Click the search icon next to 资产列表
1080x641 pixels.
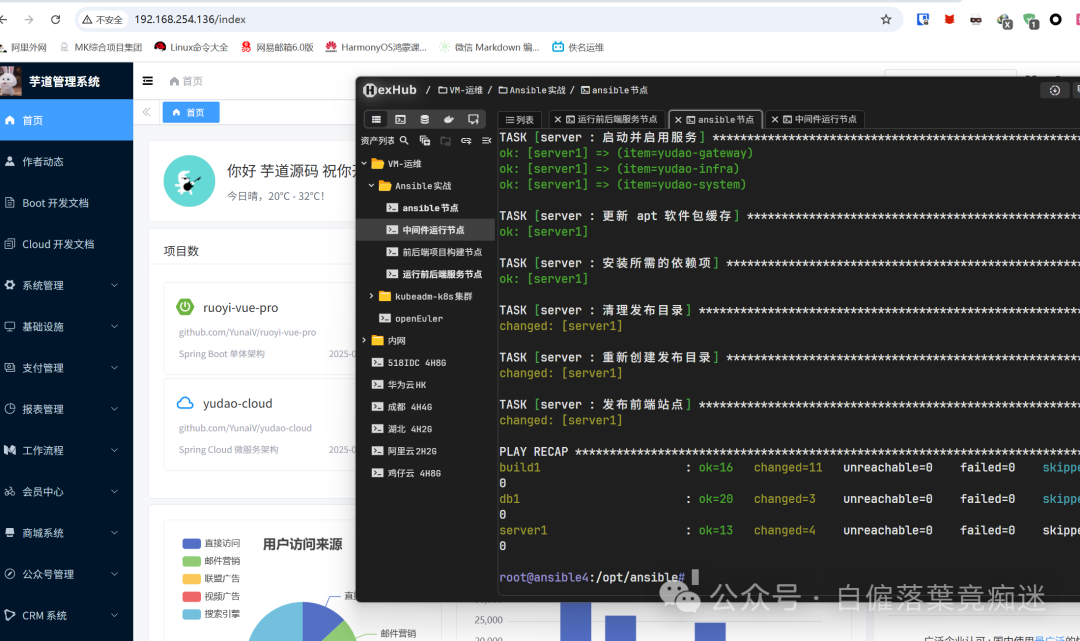pos(404,140)
